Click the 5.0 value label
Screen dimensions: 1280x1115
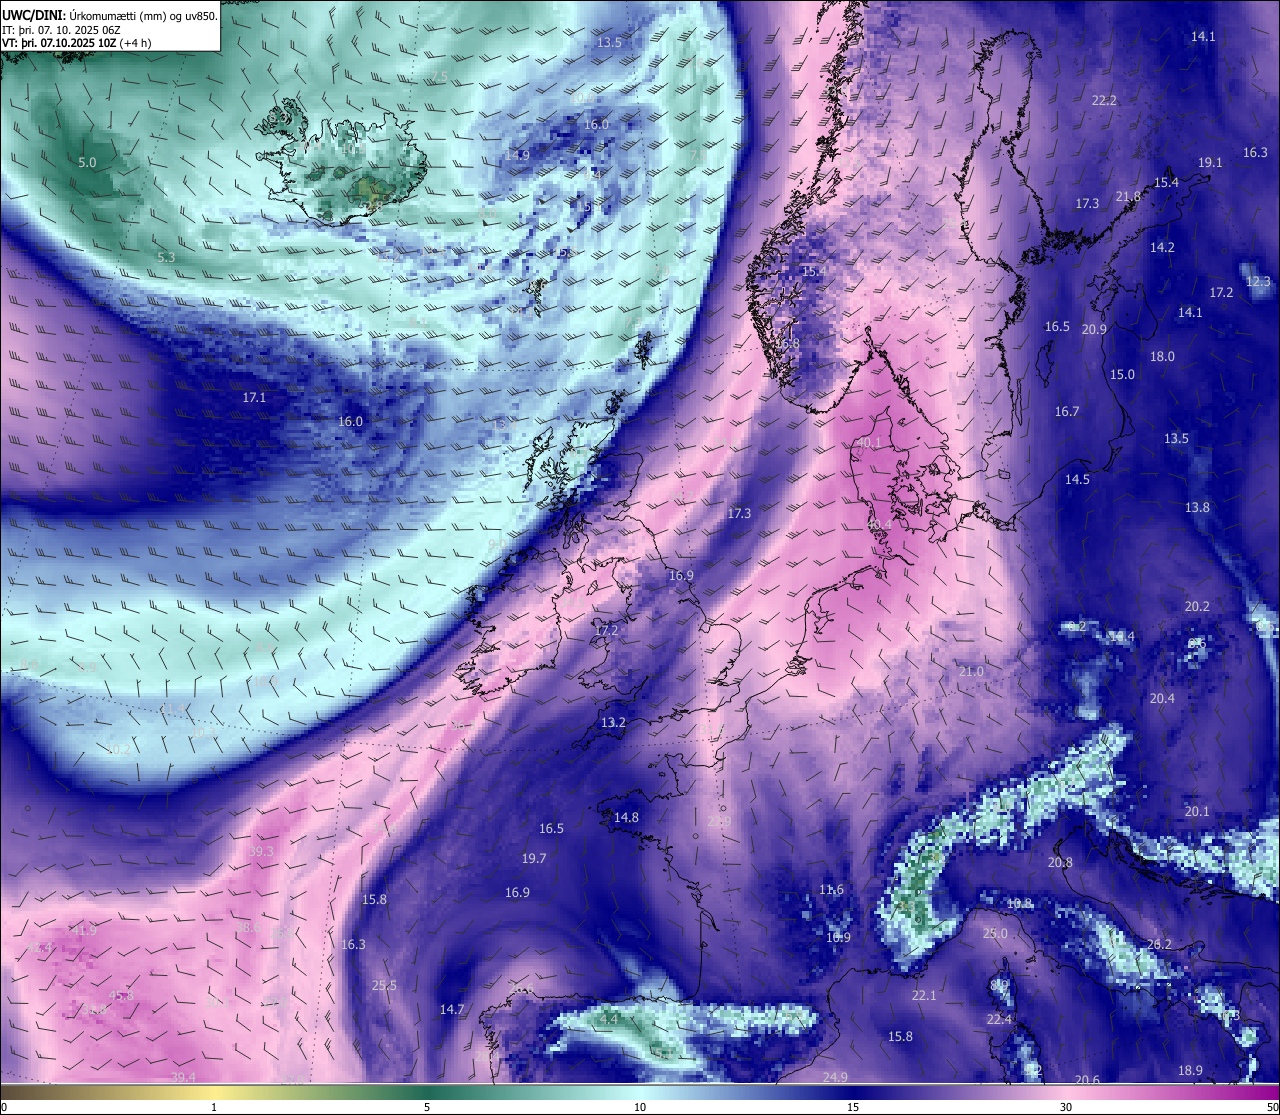tap(88, 162)
